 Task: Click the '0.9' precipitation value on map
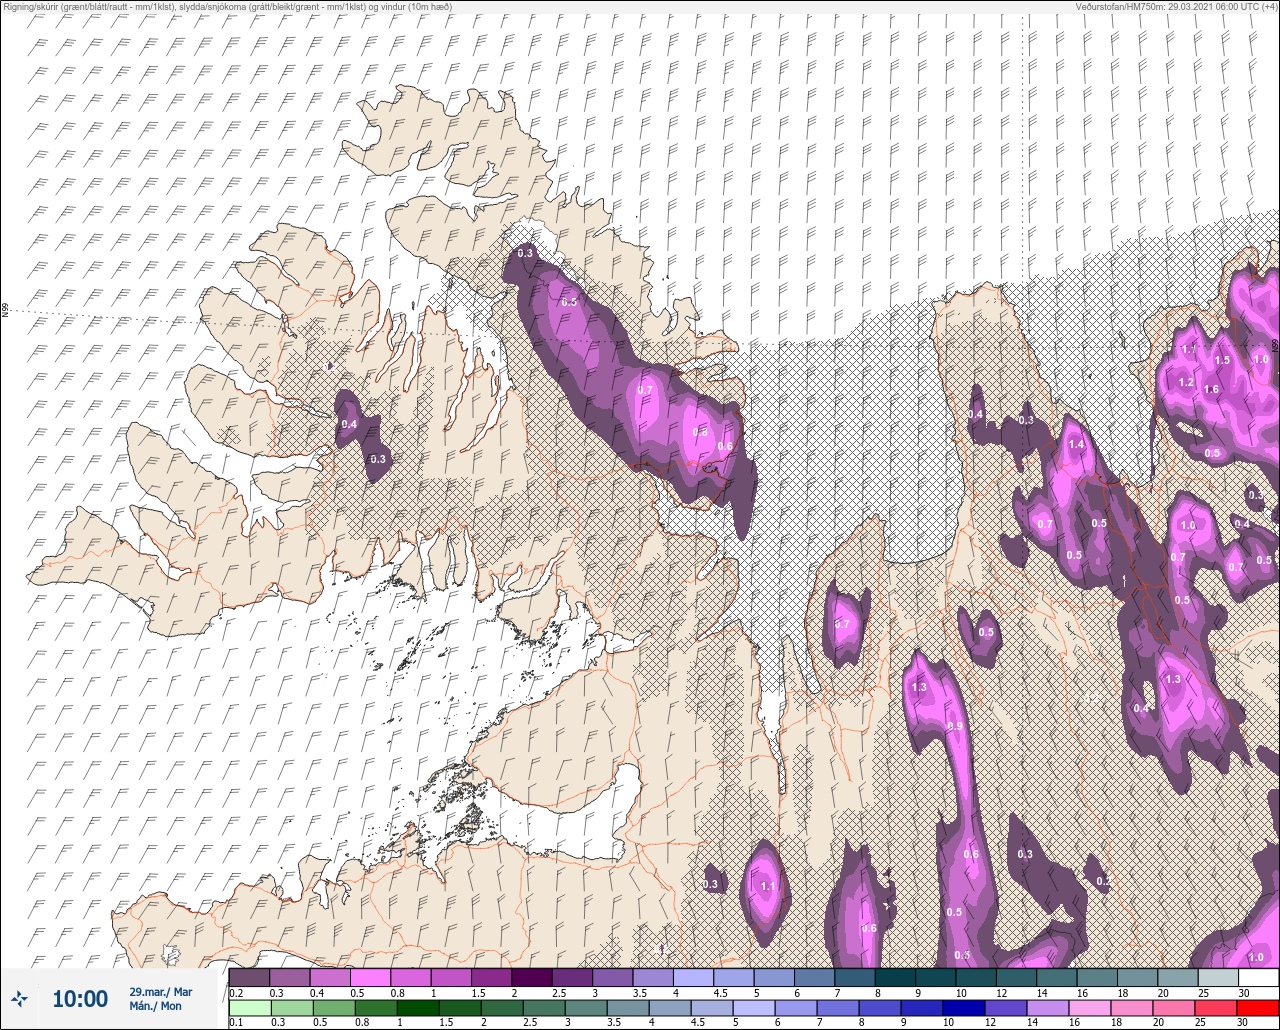[x=955, y=726]
